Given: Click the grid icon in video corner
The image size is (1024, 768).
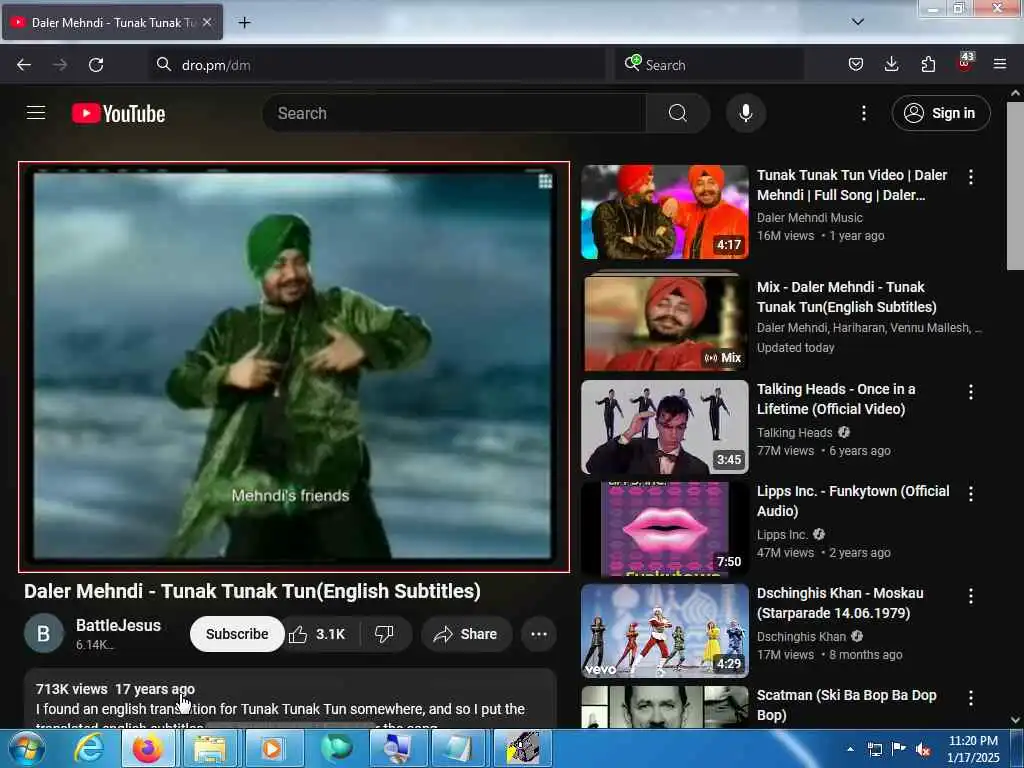Looking at the screenshot, I should [545, 181].
